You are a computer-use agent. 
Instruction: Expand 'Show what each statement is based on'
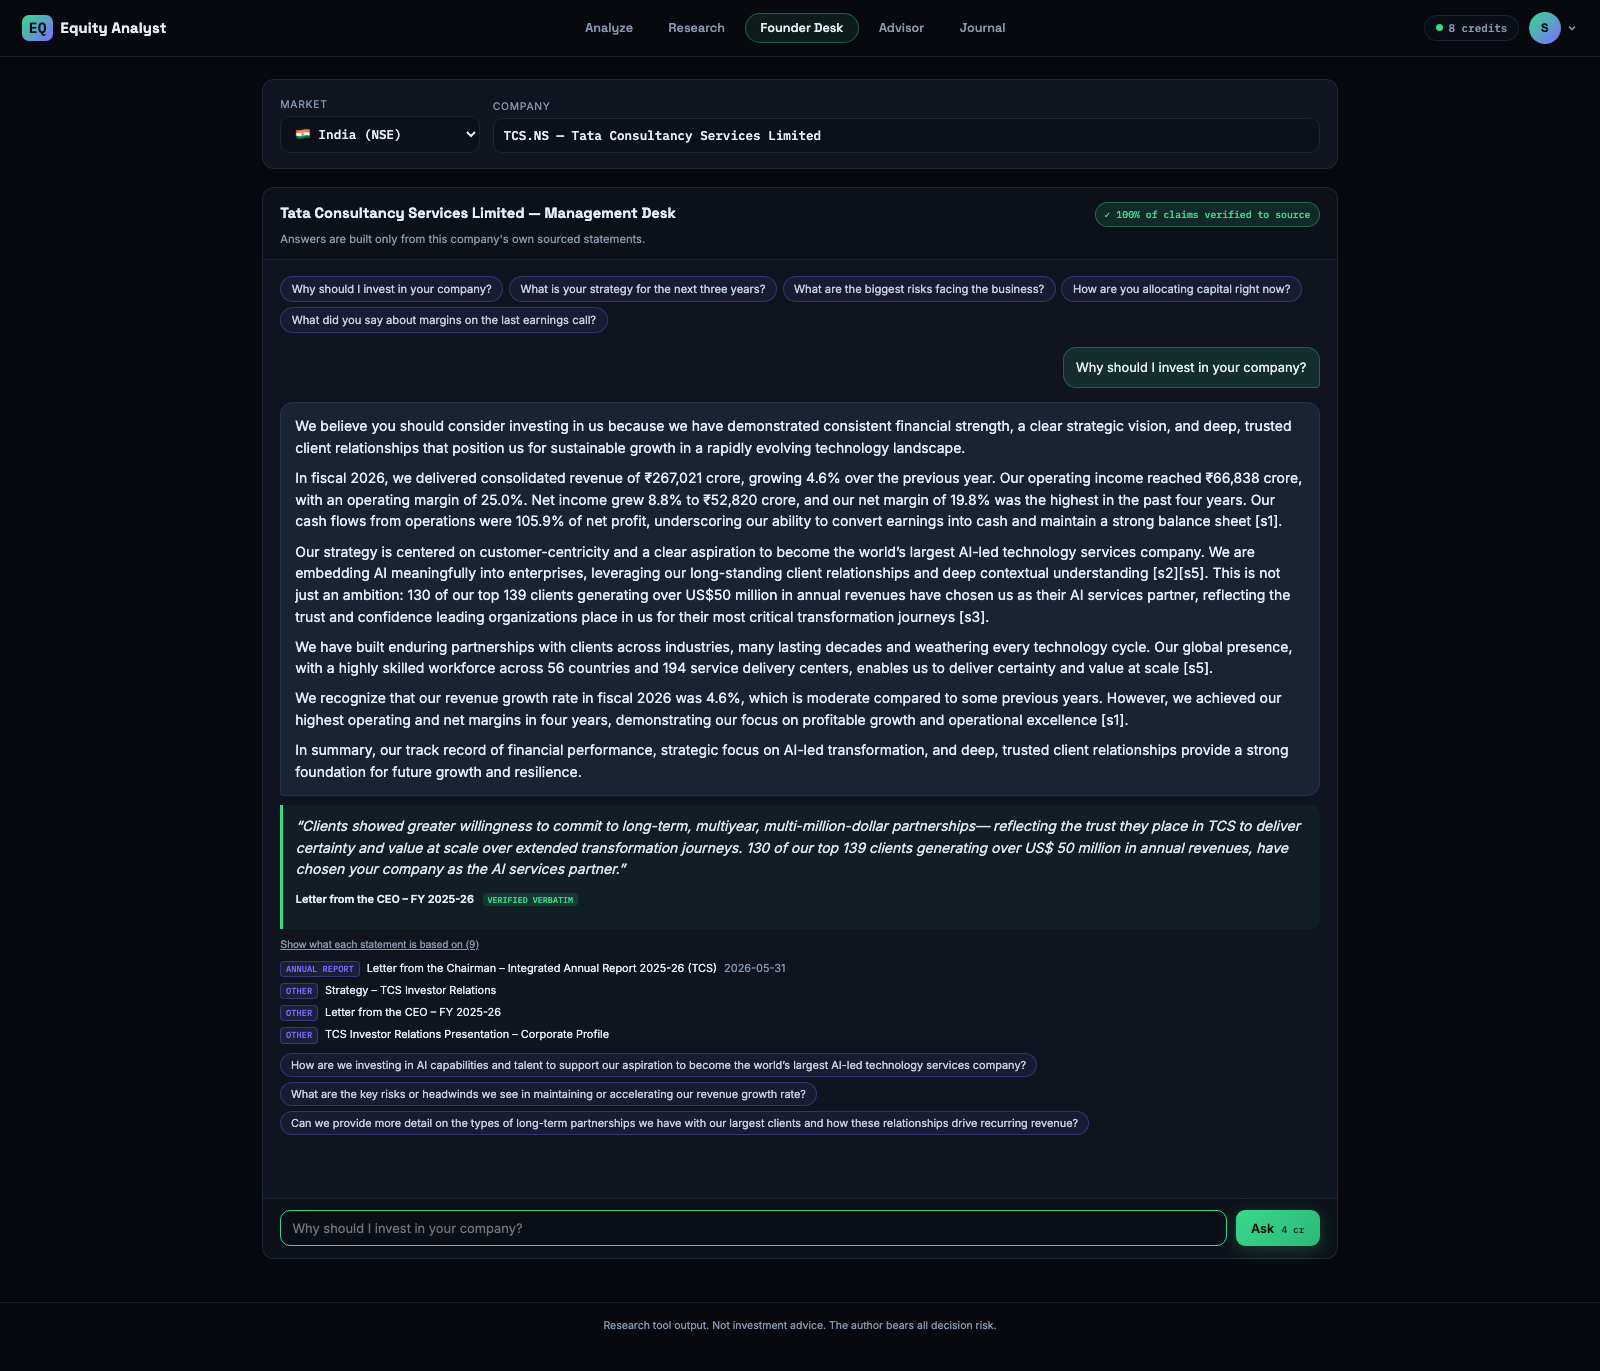379,944
